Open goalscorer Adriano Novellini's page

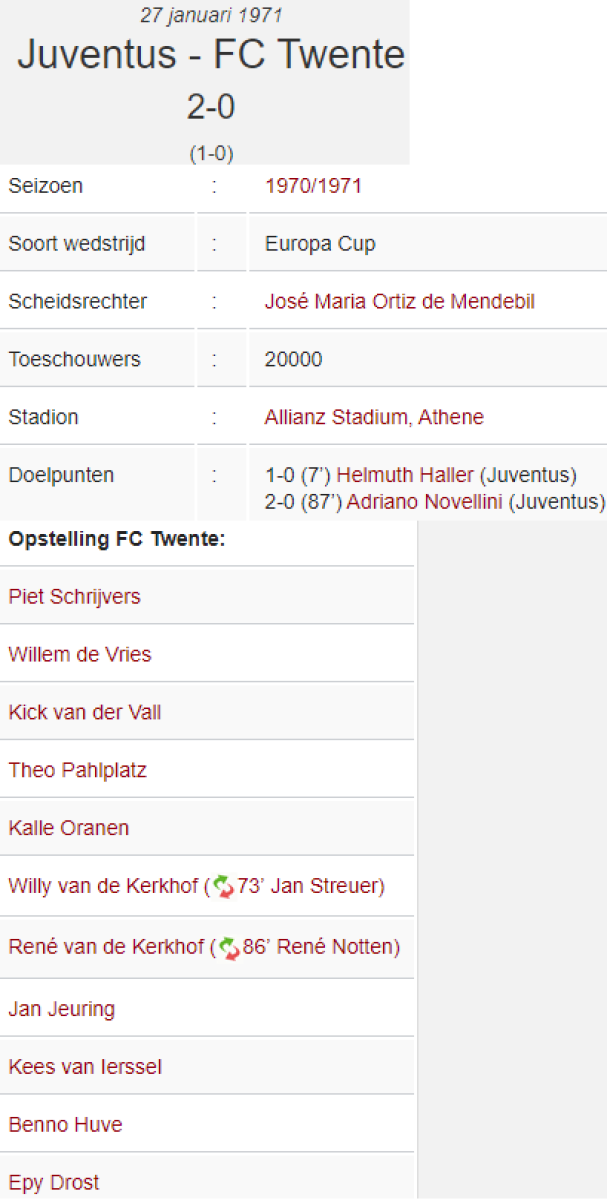(424, 502)
